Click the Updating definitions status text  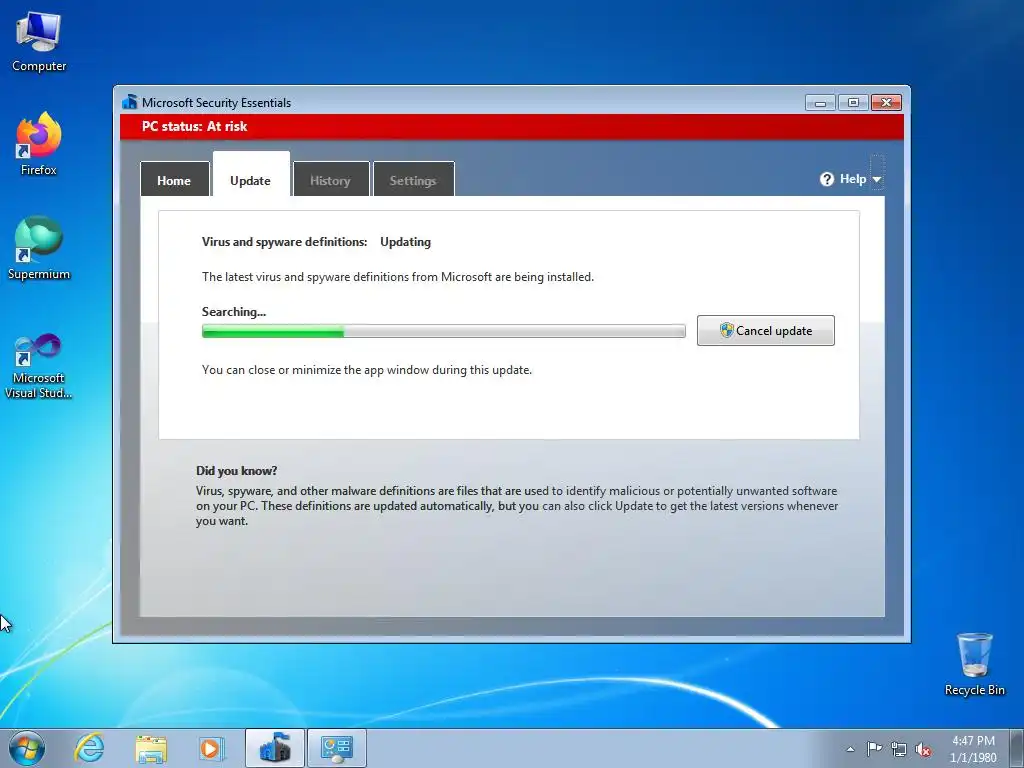(406, 242)
